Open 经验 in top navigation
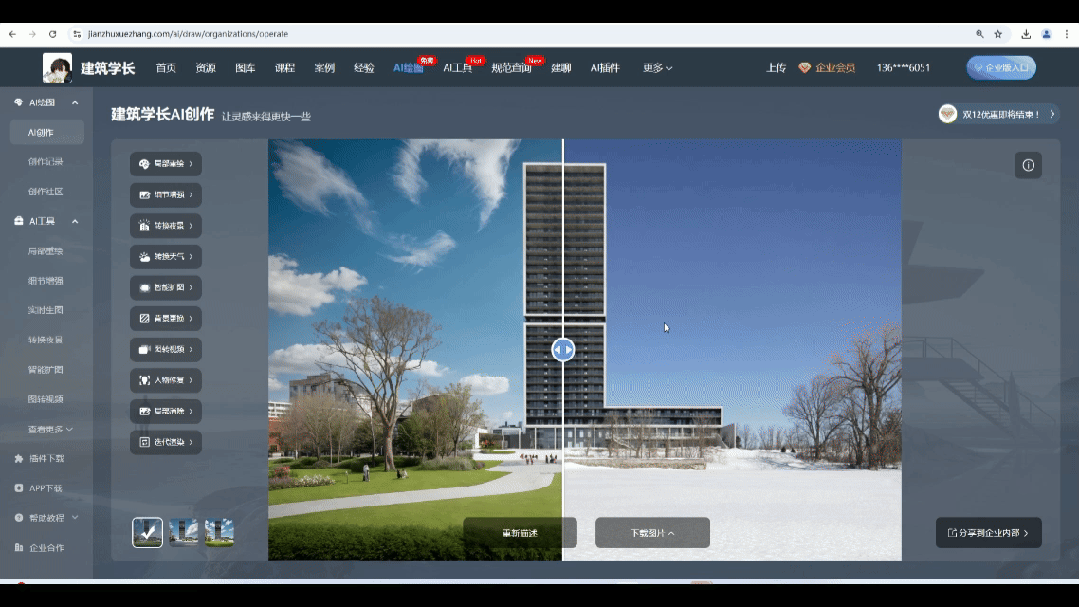The image size is (1079, 607). click(x=364, y=67)
